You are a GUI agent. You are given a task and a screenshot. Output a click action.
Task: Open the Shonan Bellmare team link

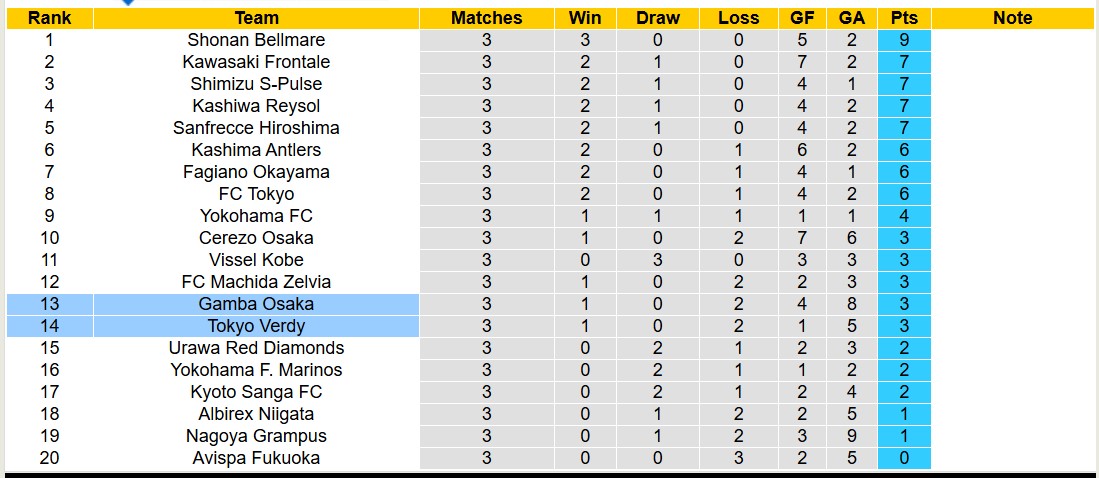click(256, 40)
